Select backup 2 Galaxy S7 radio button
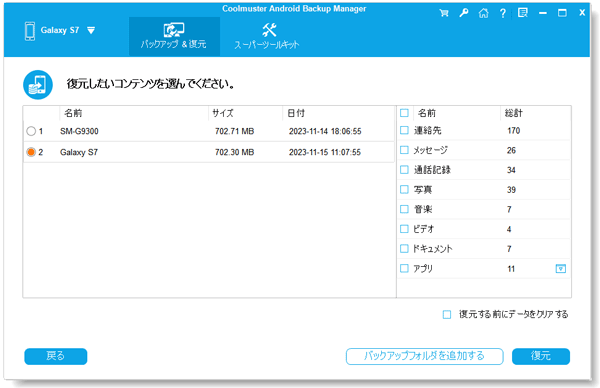 (31, 152)
